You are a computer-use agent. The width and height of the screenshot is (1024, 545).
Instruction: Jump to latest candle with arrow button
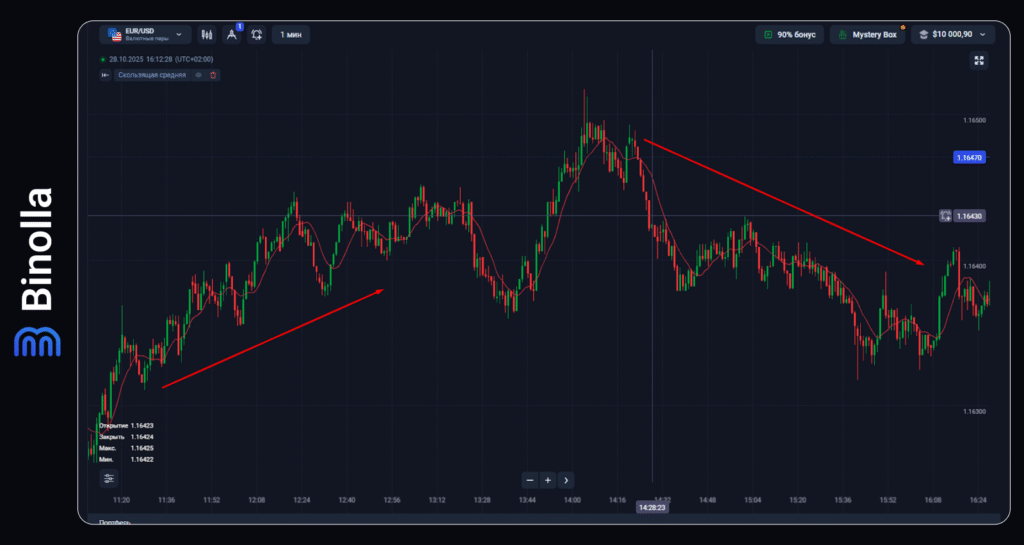566,480
